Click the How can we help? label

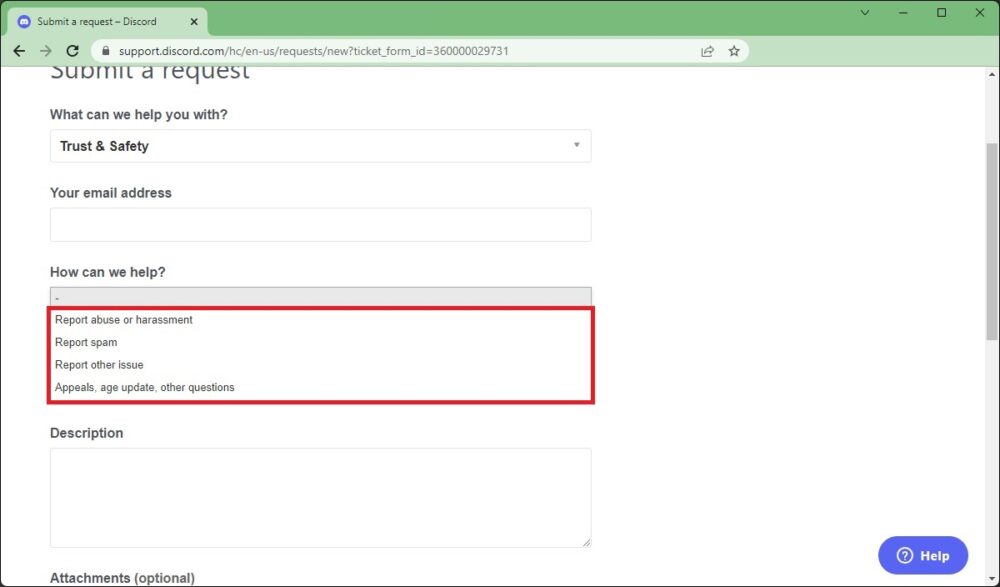click(108, 272)
